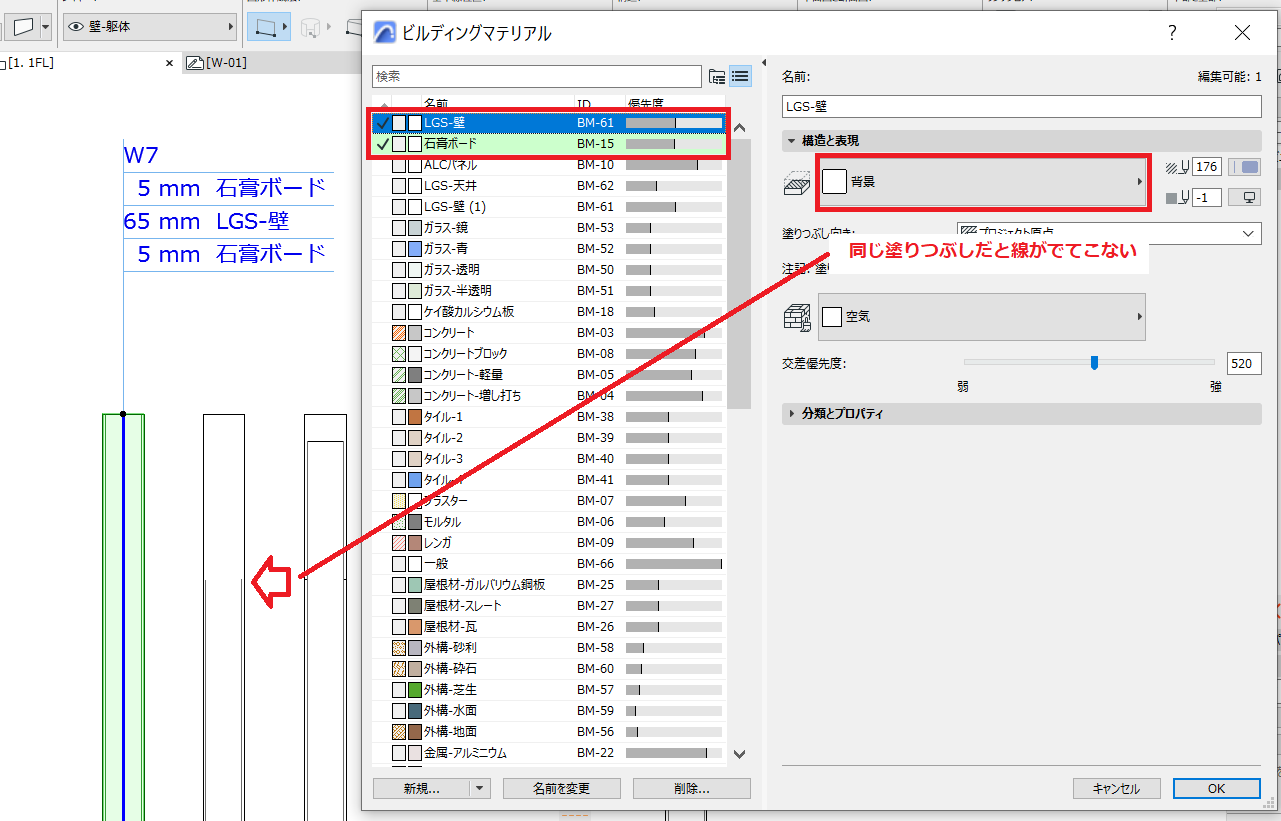1281x821 pixels.
Task: Click the priority value 520 field
Action: [1244, 364]
